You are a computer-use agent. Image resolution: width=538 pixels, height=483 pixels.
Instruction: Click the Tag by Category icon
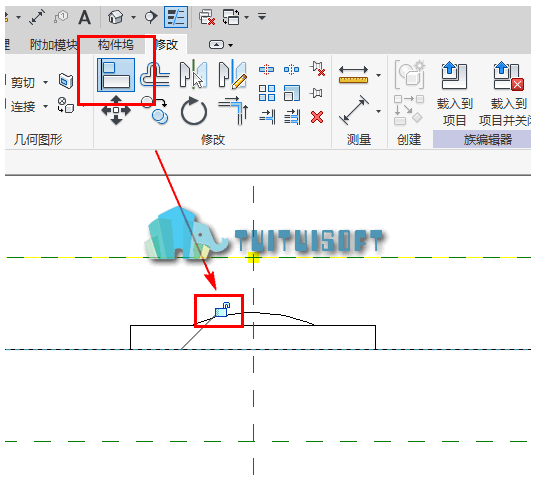tap(61, 17)
